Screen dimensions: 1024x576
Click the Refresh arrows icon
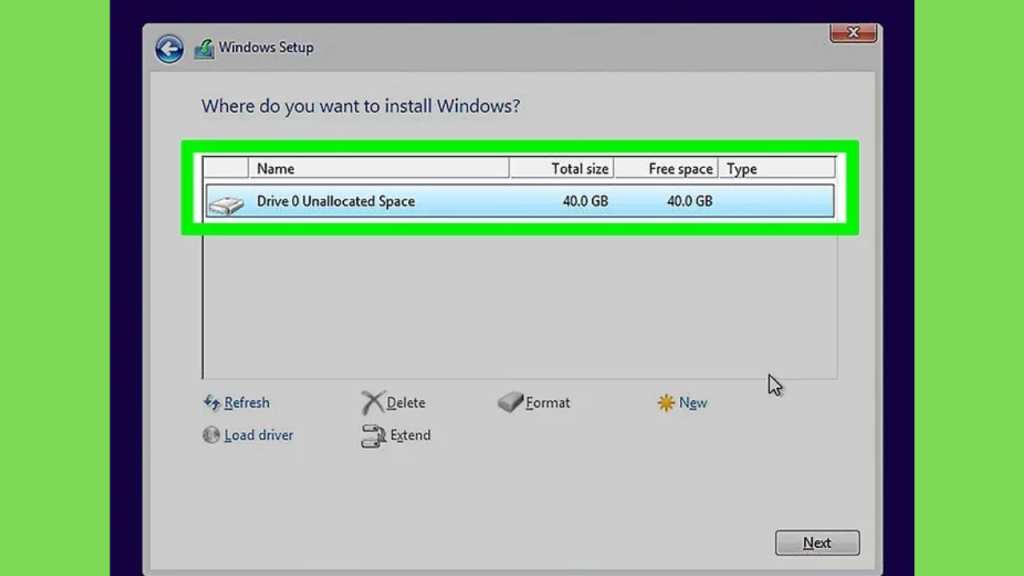pos(212,402)
